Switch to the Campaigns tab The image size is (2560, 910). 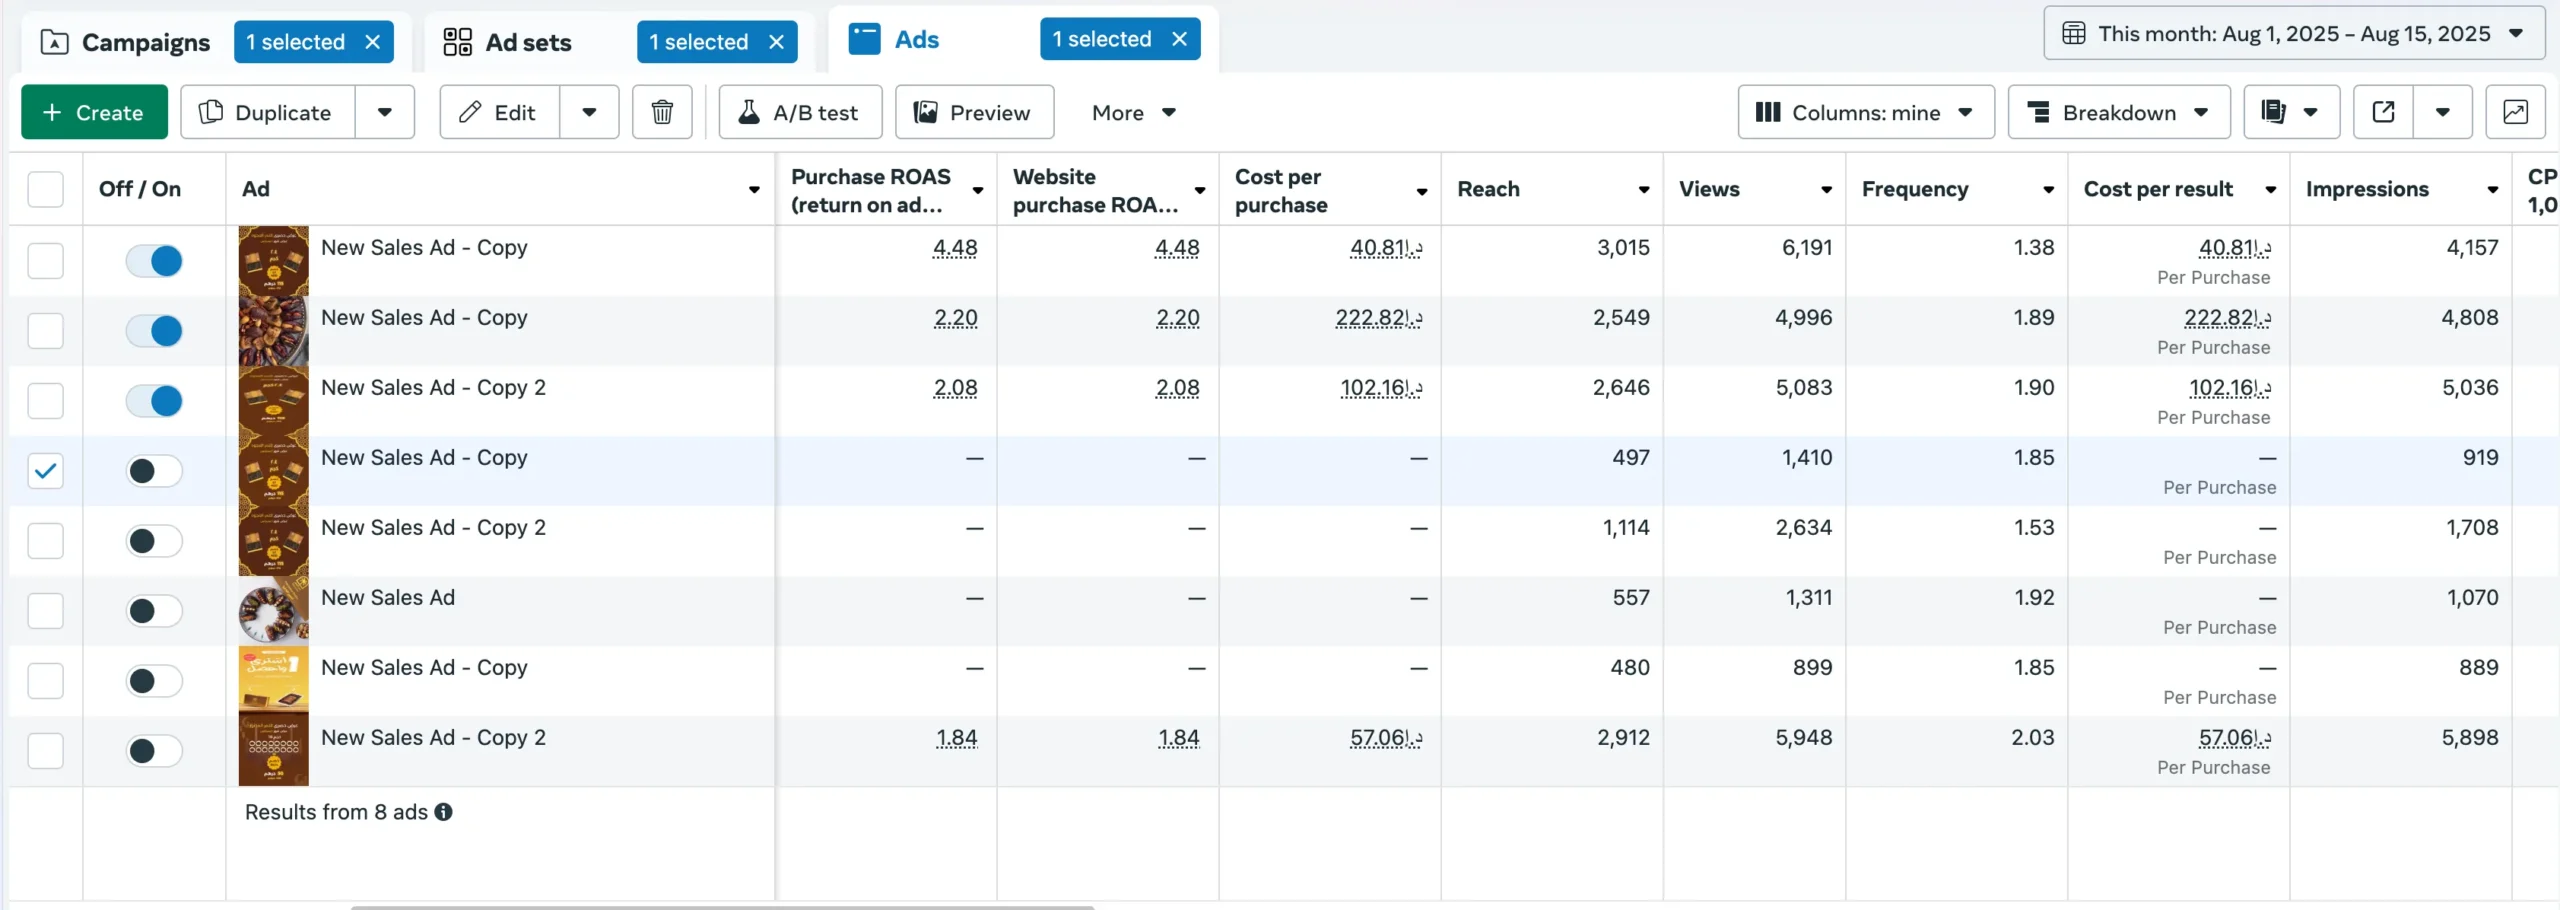126,42
